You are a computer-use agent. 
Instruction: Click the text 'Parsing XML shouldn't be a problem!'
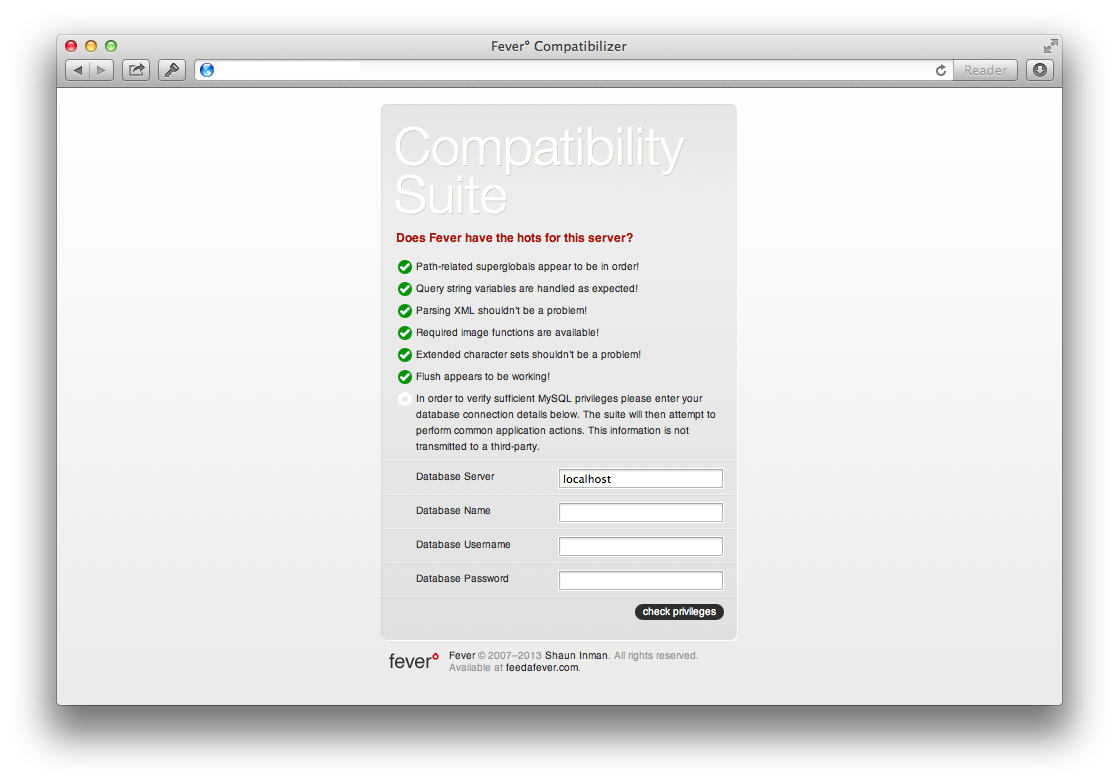(x=502, y=310)
